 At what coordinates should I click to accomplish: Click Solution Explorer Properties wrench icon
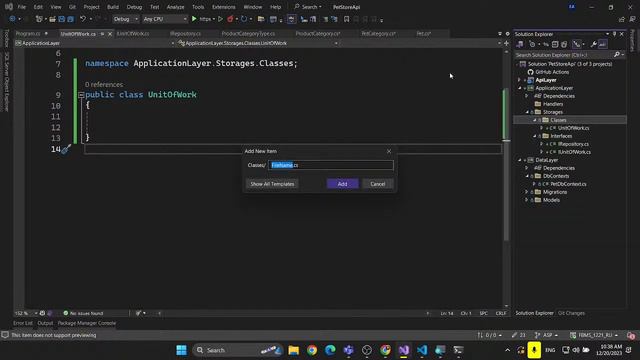(593, 44)
